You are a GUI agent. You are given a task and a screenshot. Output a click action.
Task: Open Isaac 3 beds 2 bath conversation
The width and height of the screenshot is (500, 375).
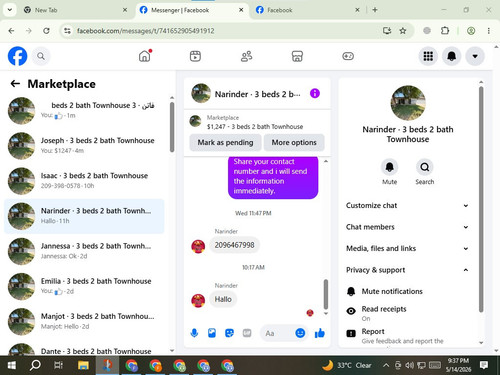(x=84, y=181)
